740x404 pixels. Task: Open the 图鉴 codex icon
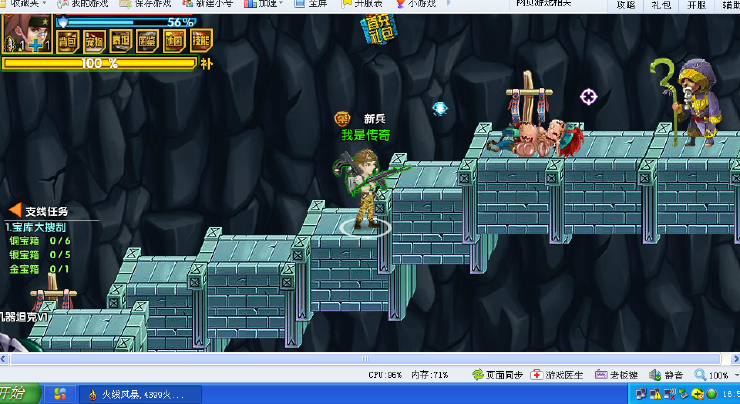148,41
